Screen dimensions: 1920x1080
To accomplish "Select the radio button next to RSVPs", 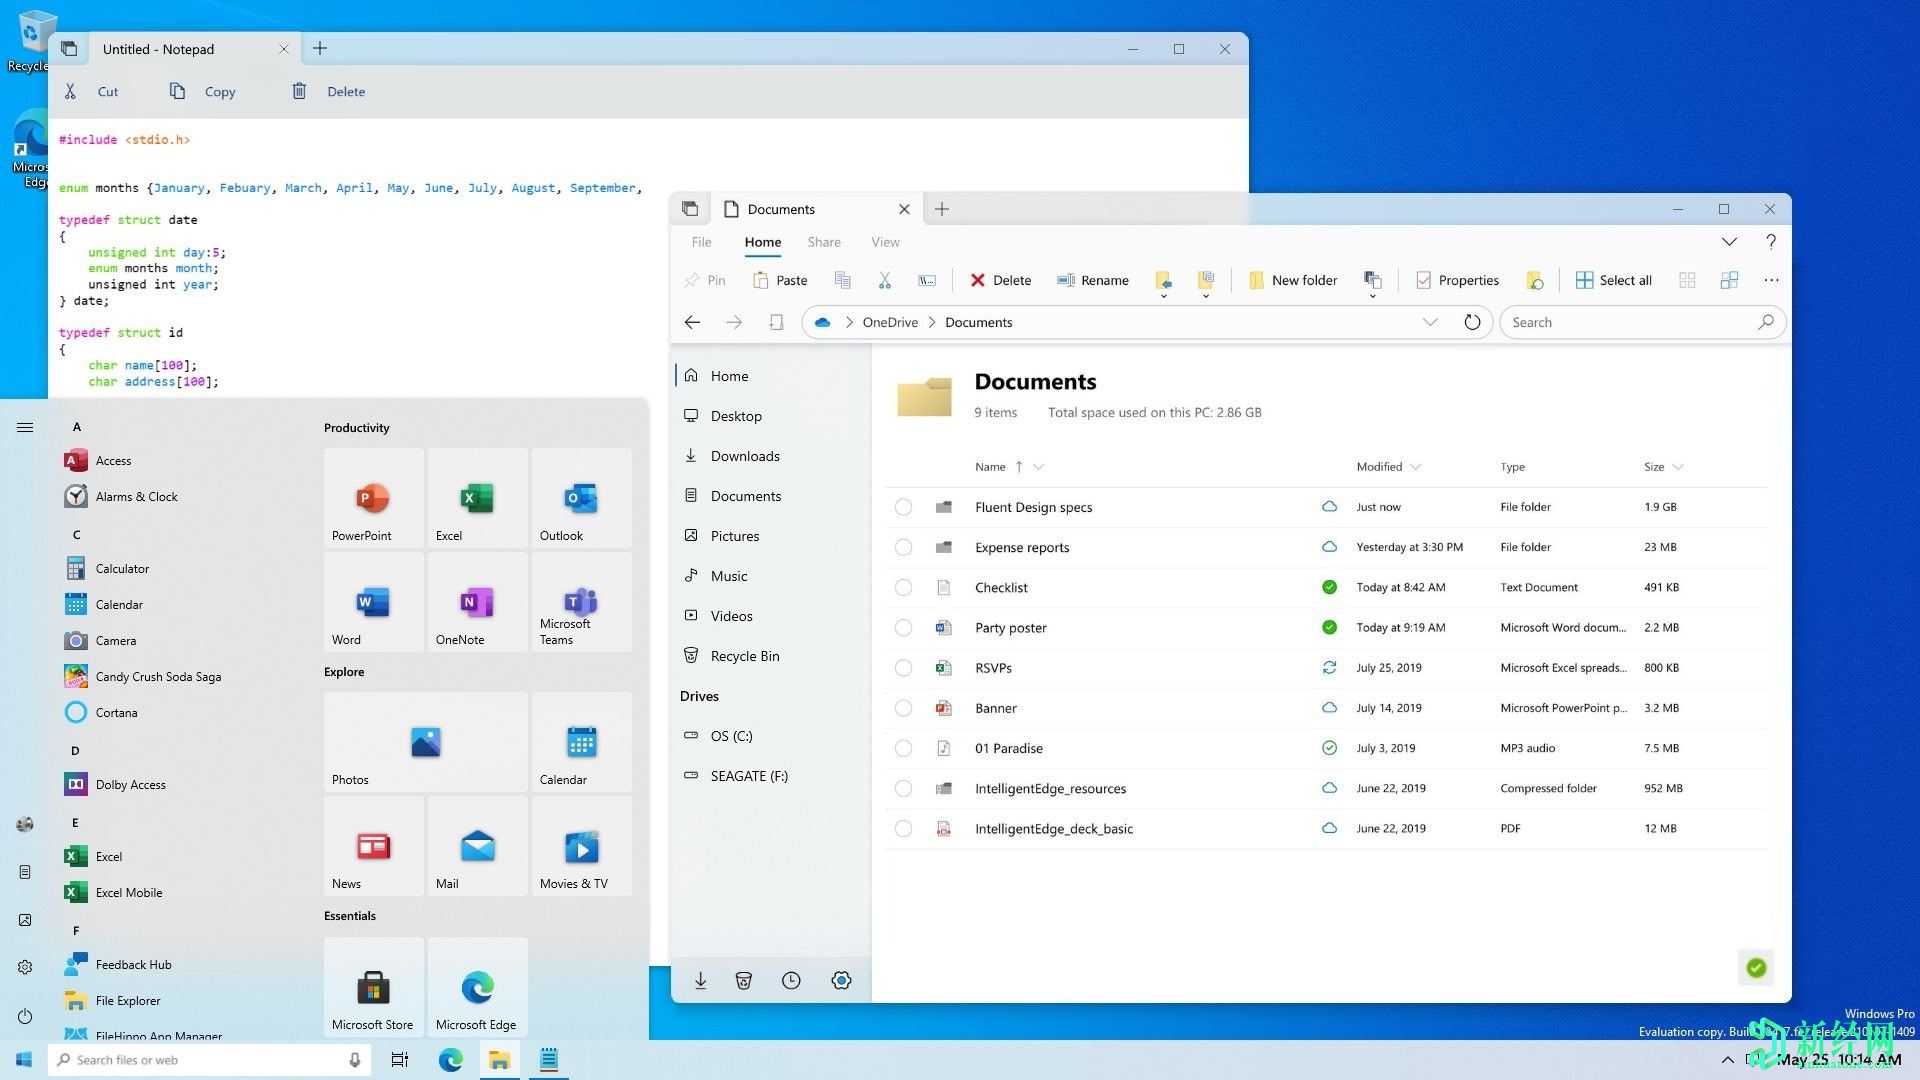I will 903,667.
